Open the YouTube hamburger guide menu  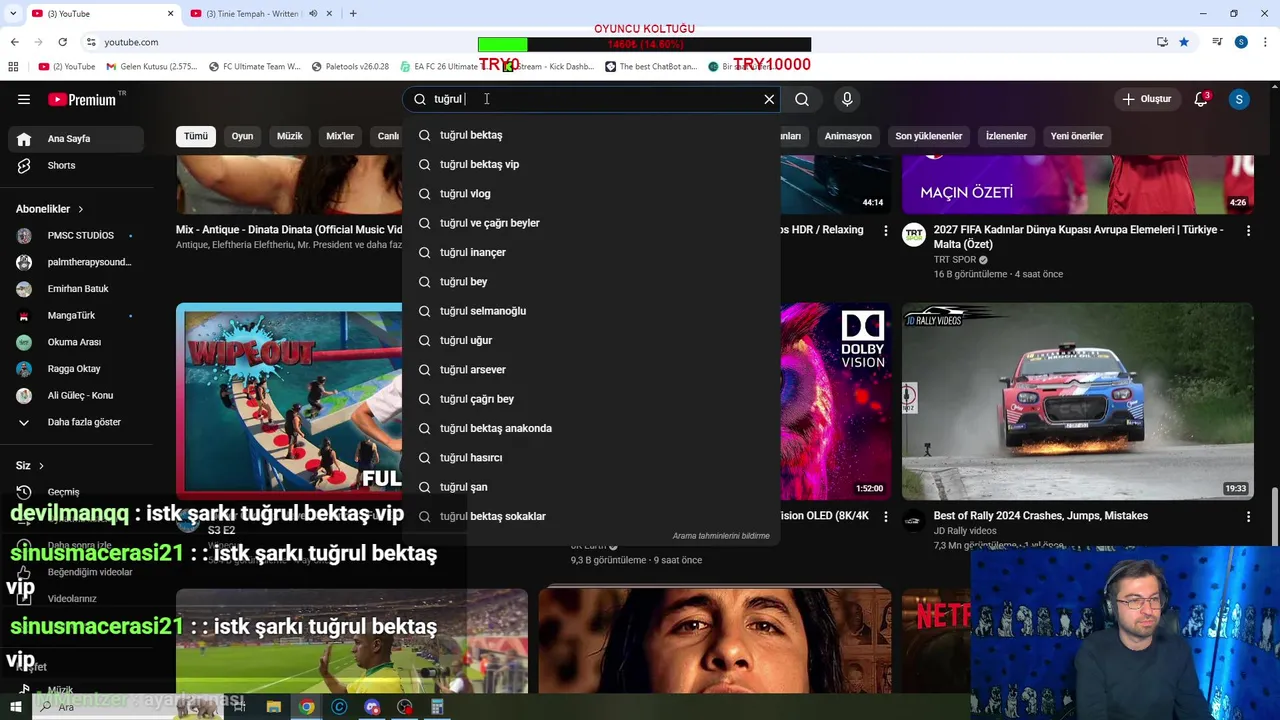(24, 99)
